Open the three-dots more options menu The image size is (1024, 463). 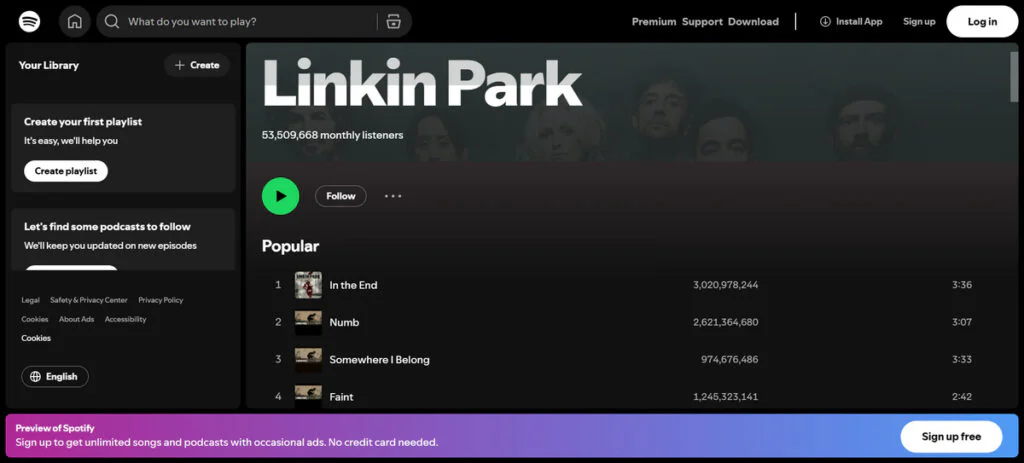pos(393,196)
